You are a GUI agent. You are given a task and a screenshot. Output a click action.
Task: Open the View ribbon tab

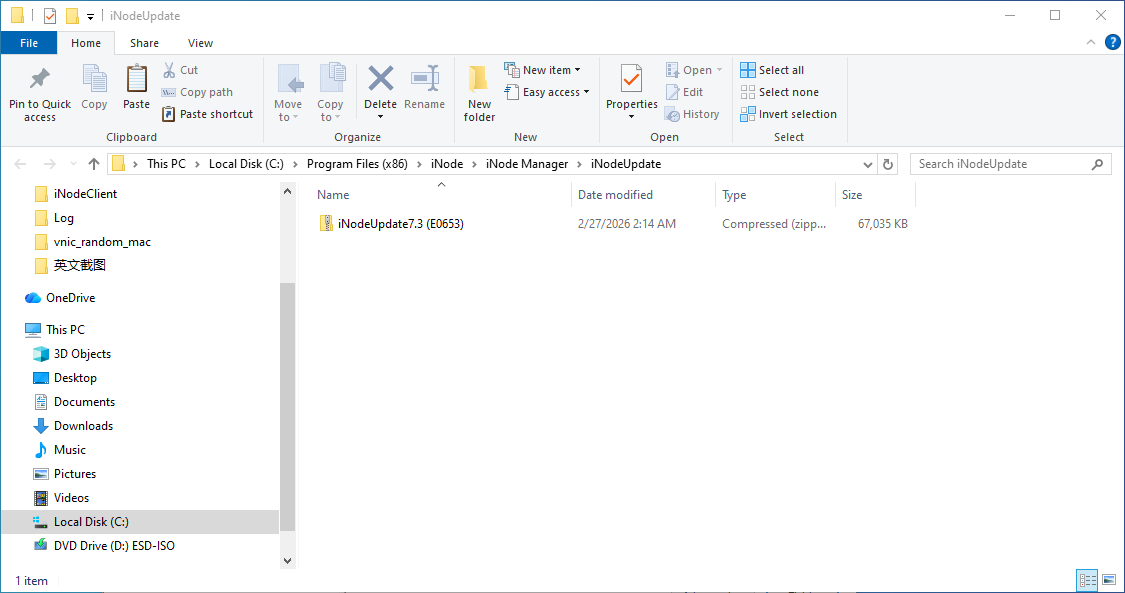tap(200, 43)
